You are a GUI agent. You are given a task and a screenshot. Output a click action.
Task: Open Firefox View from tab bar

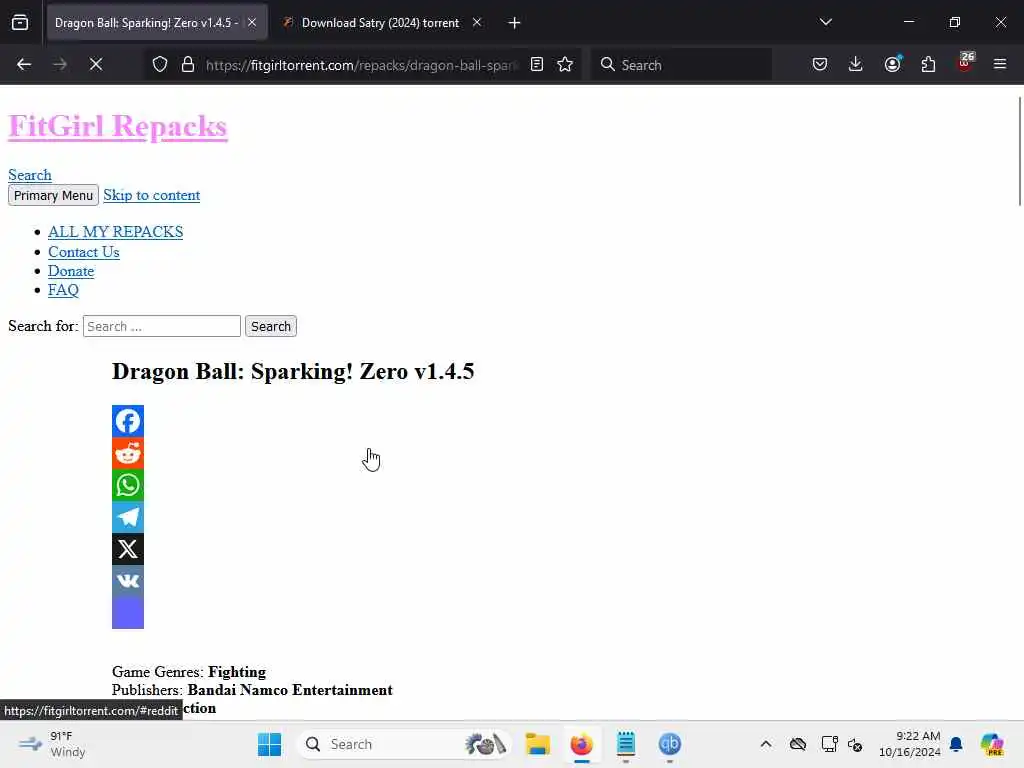pos(20,23)
